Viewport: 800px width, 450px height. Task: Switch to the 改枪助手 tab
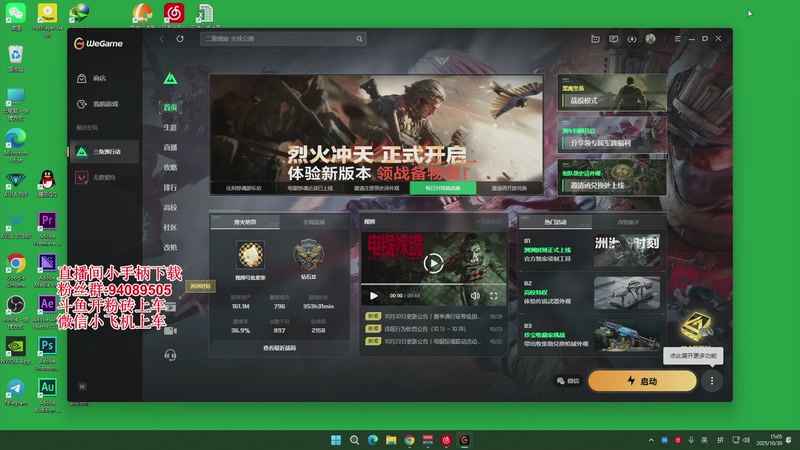628,222
